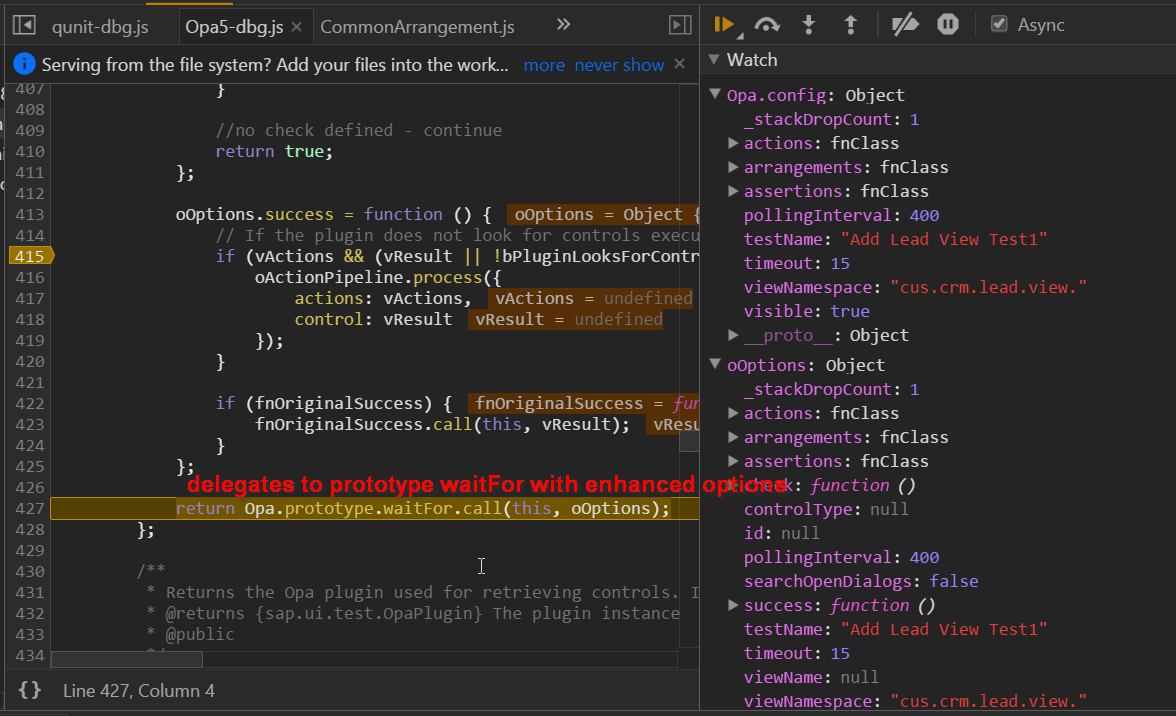
Task: Toggle the Async checkbox
Action: pos(999,24)
